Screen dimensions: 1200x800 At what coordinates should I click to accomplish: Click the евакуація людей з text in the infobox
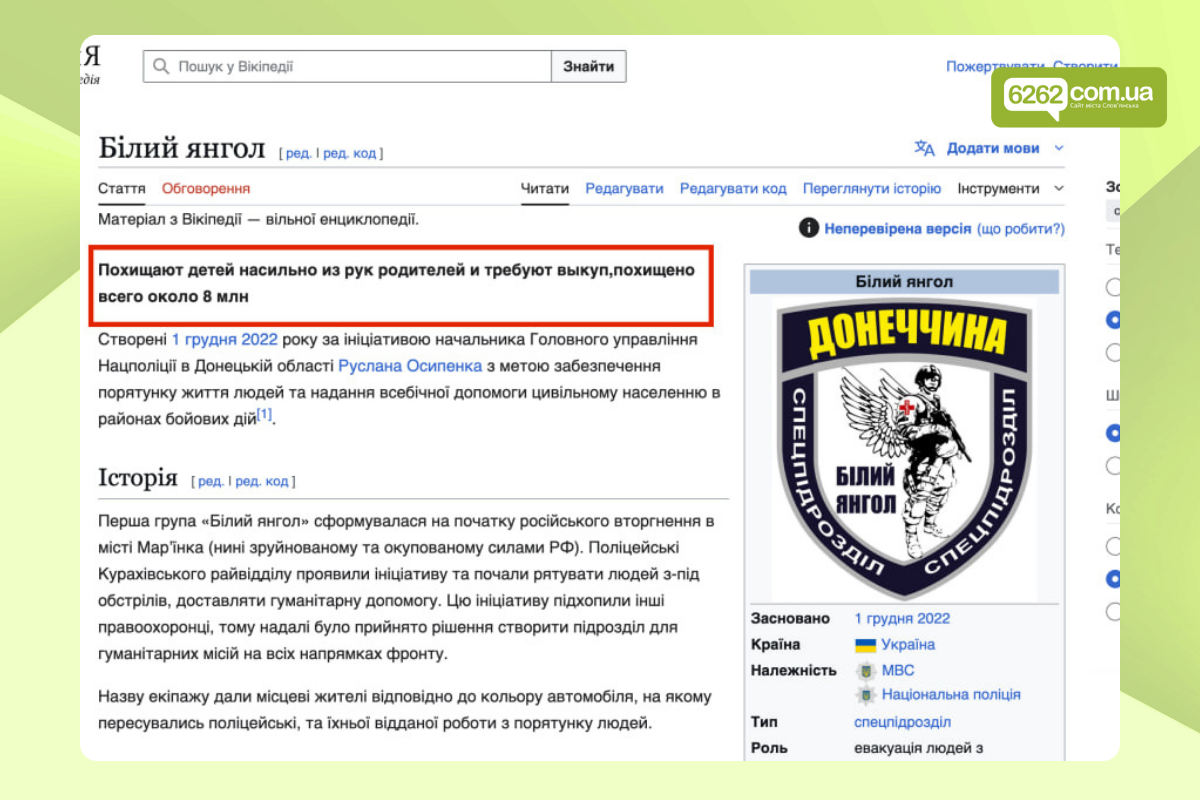pyautogui.click(x=921, y=747)
